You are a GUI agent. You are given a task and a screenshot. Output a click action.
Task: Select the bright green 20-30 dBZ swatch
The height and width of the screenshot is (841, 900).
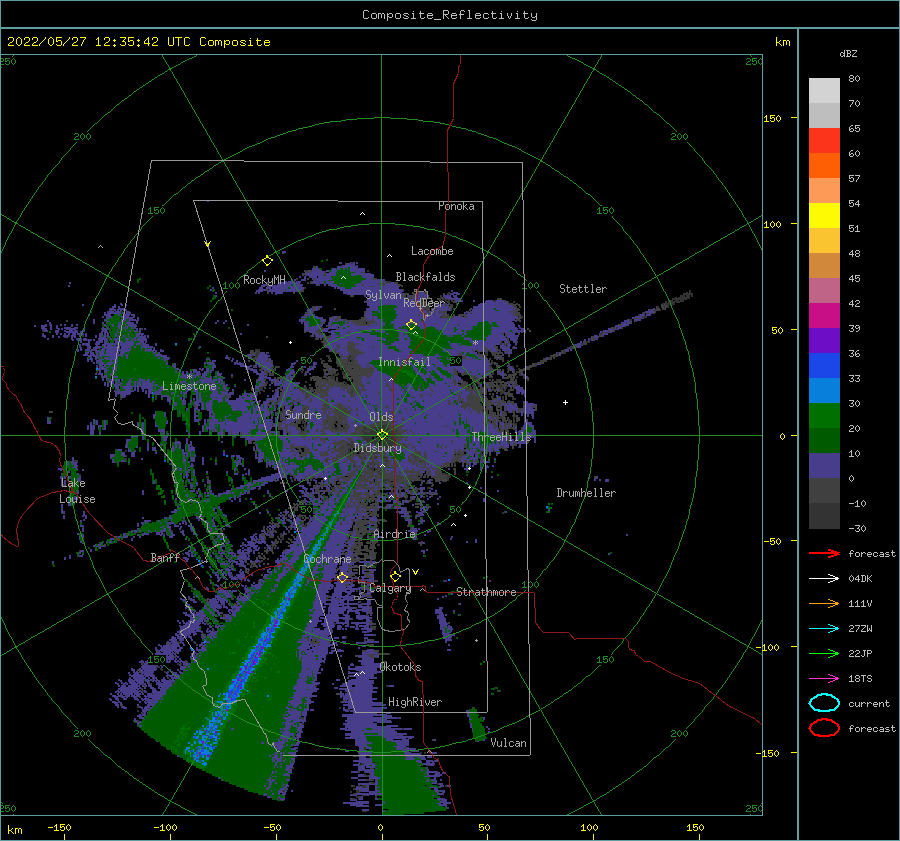point(824,415)
